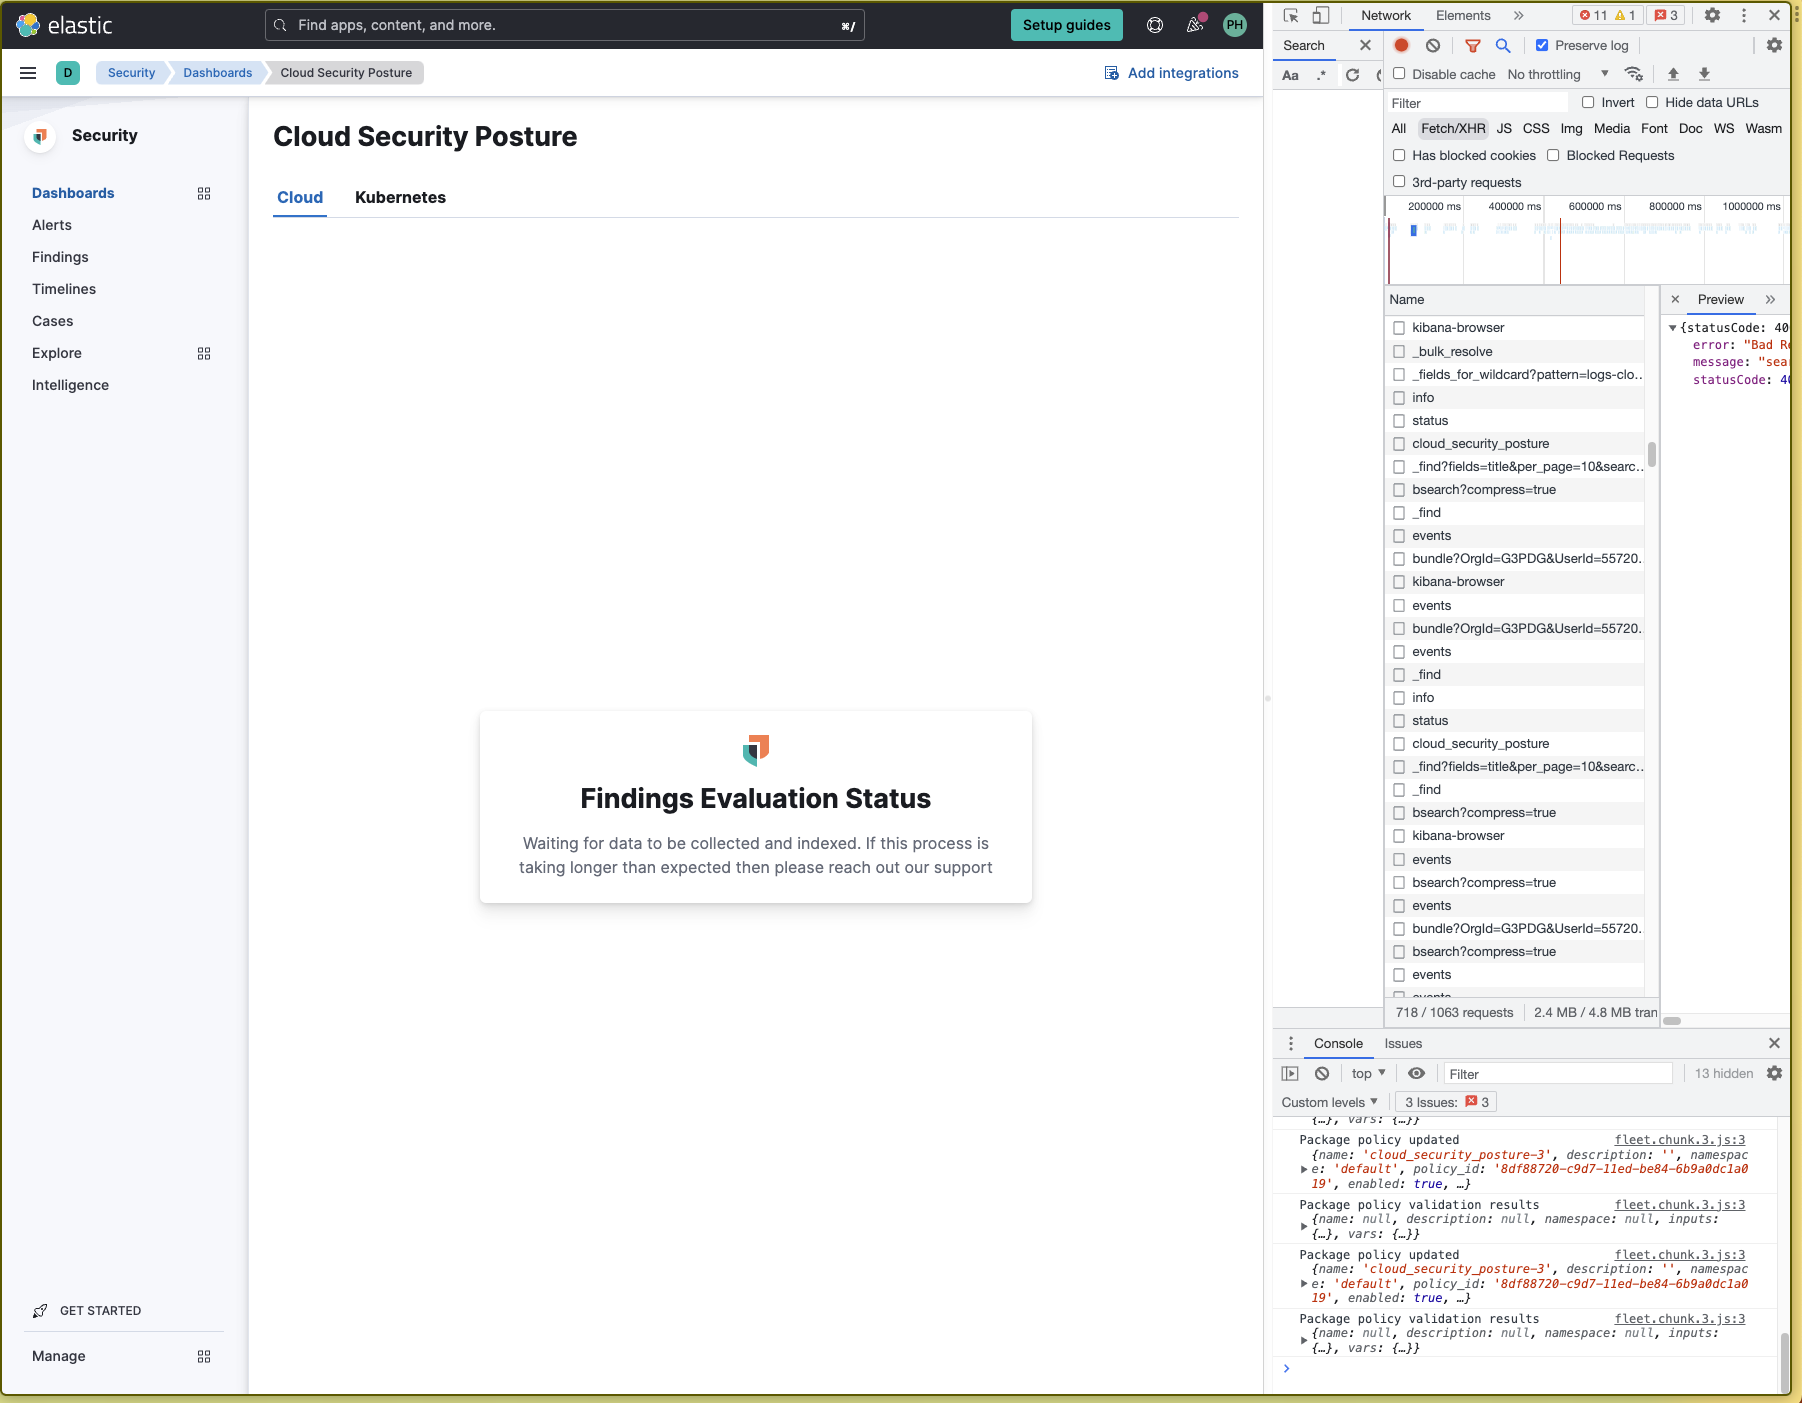Switch to the Kubernetes tab
The width and height of the screenshot is (1802, 1403).
click(400, 197)
